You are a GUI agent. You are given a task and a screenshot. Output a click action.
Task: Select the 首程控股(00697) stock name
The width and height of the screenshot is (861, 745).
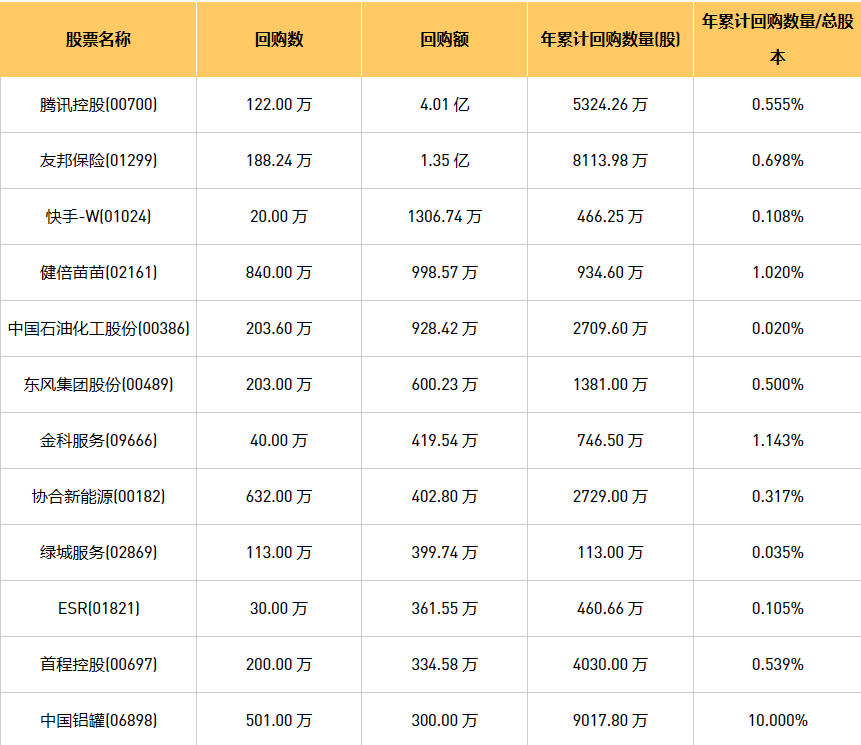(98, 664)
